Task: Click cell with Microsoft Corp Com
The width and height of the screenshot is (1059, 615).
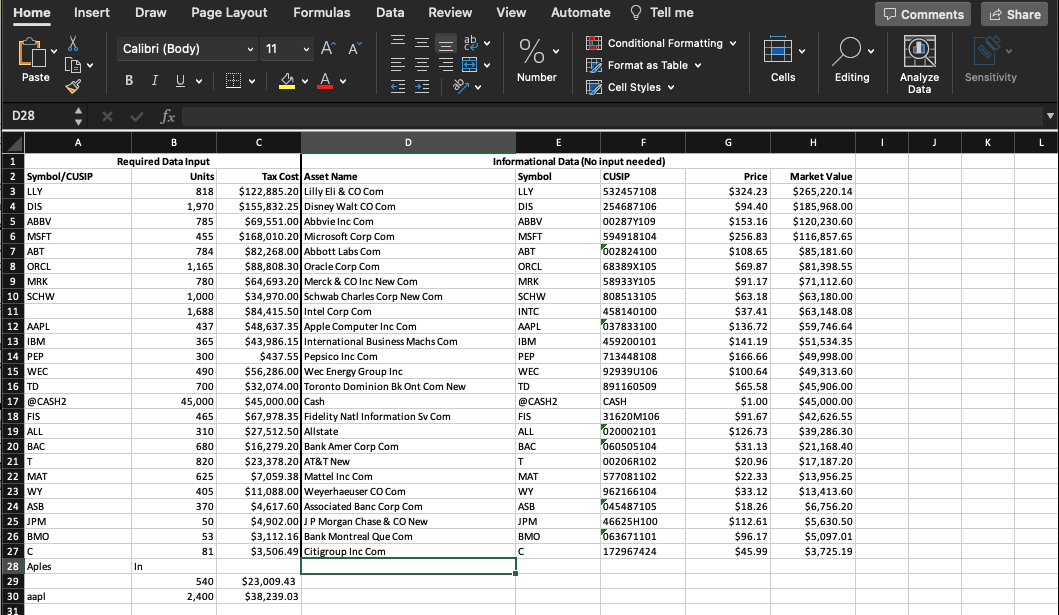Action: (x=408, y=236)
